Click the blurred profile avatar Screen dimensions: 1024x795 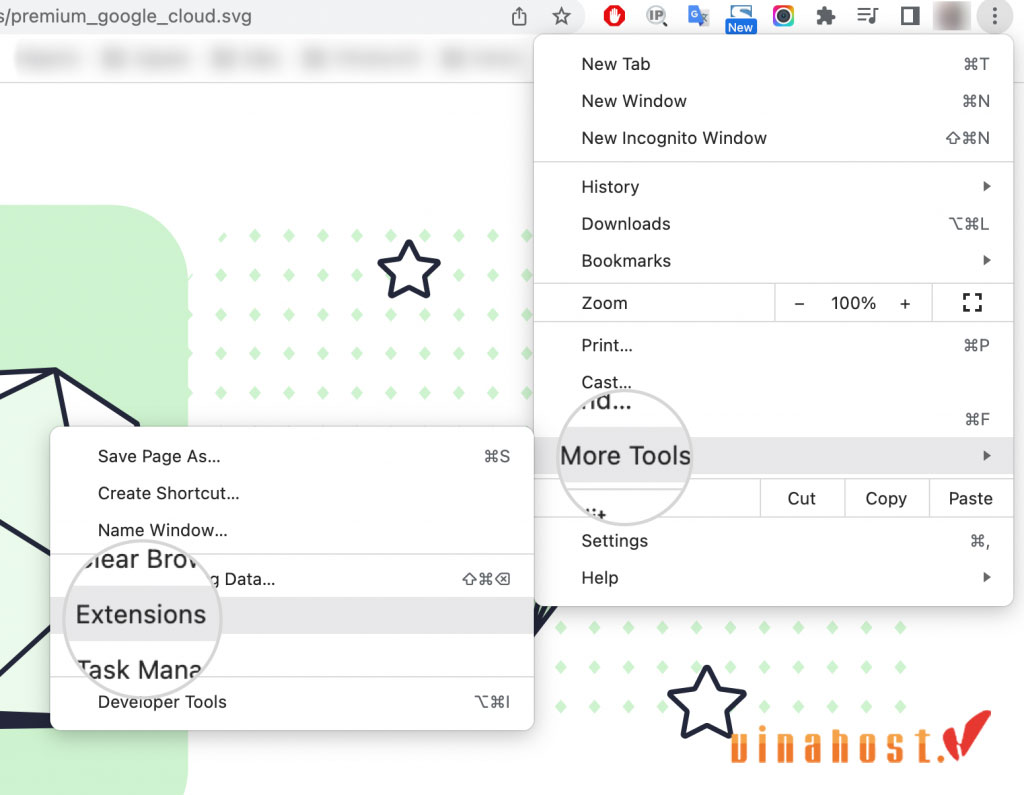[952, 16]
